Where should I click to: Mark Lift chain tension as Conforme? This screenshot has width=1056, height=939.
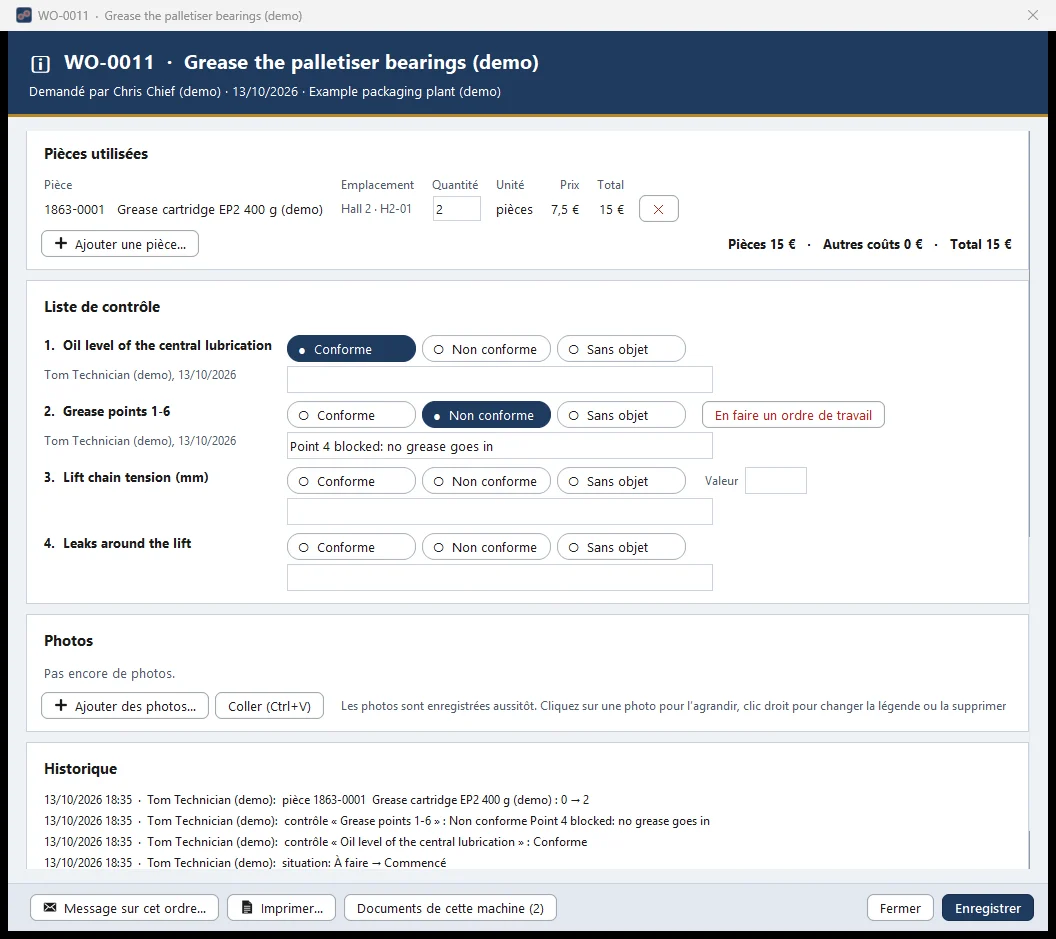click(x=351, y=481)
